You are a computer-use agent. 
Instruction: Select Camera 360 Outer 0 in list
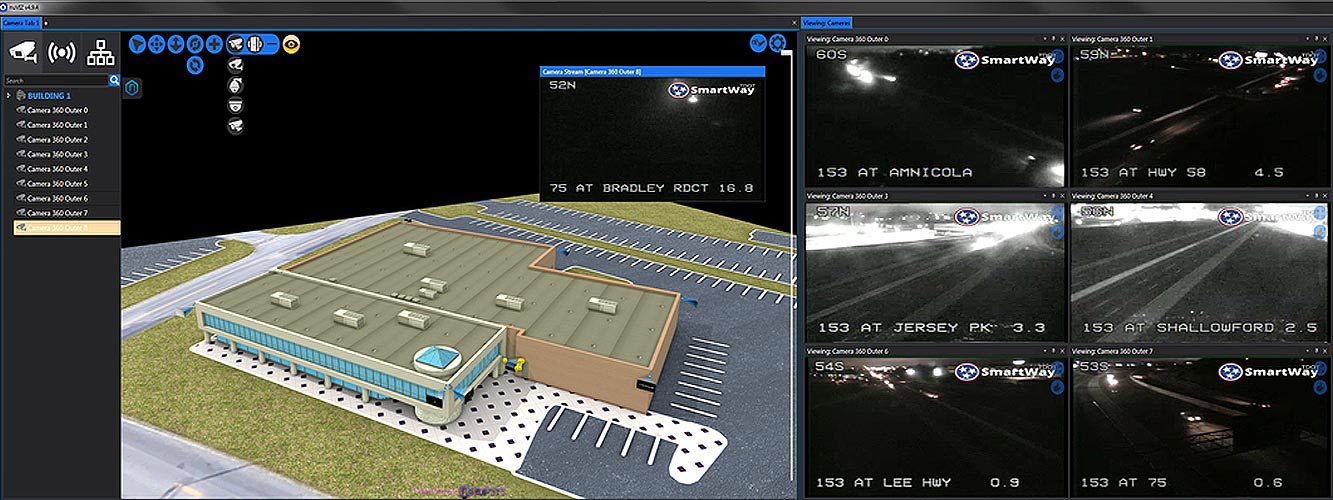tap(58, 110)
